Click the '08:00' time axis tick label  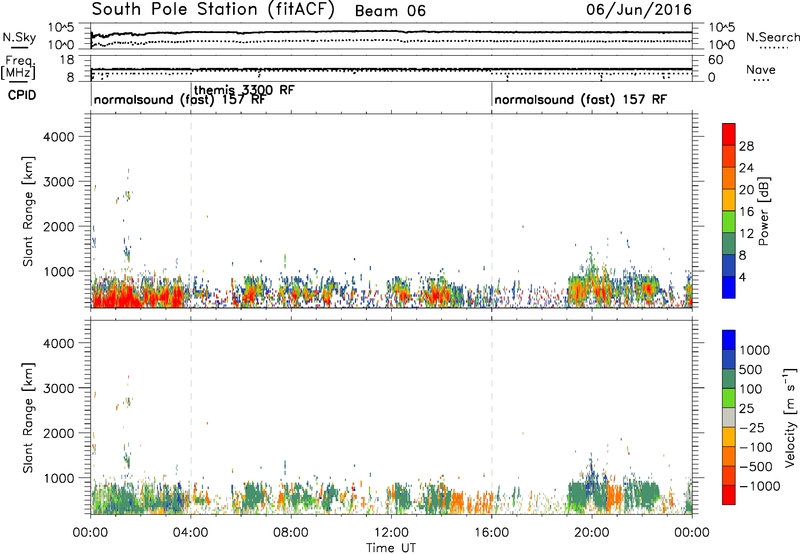(x=291, y=533)
